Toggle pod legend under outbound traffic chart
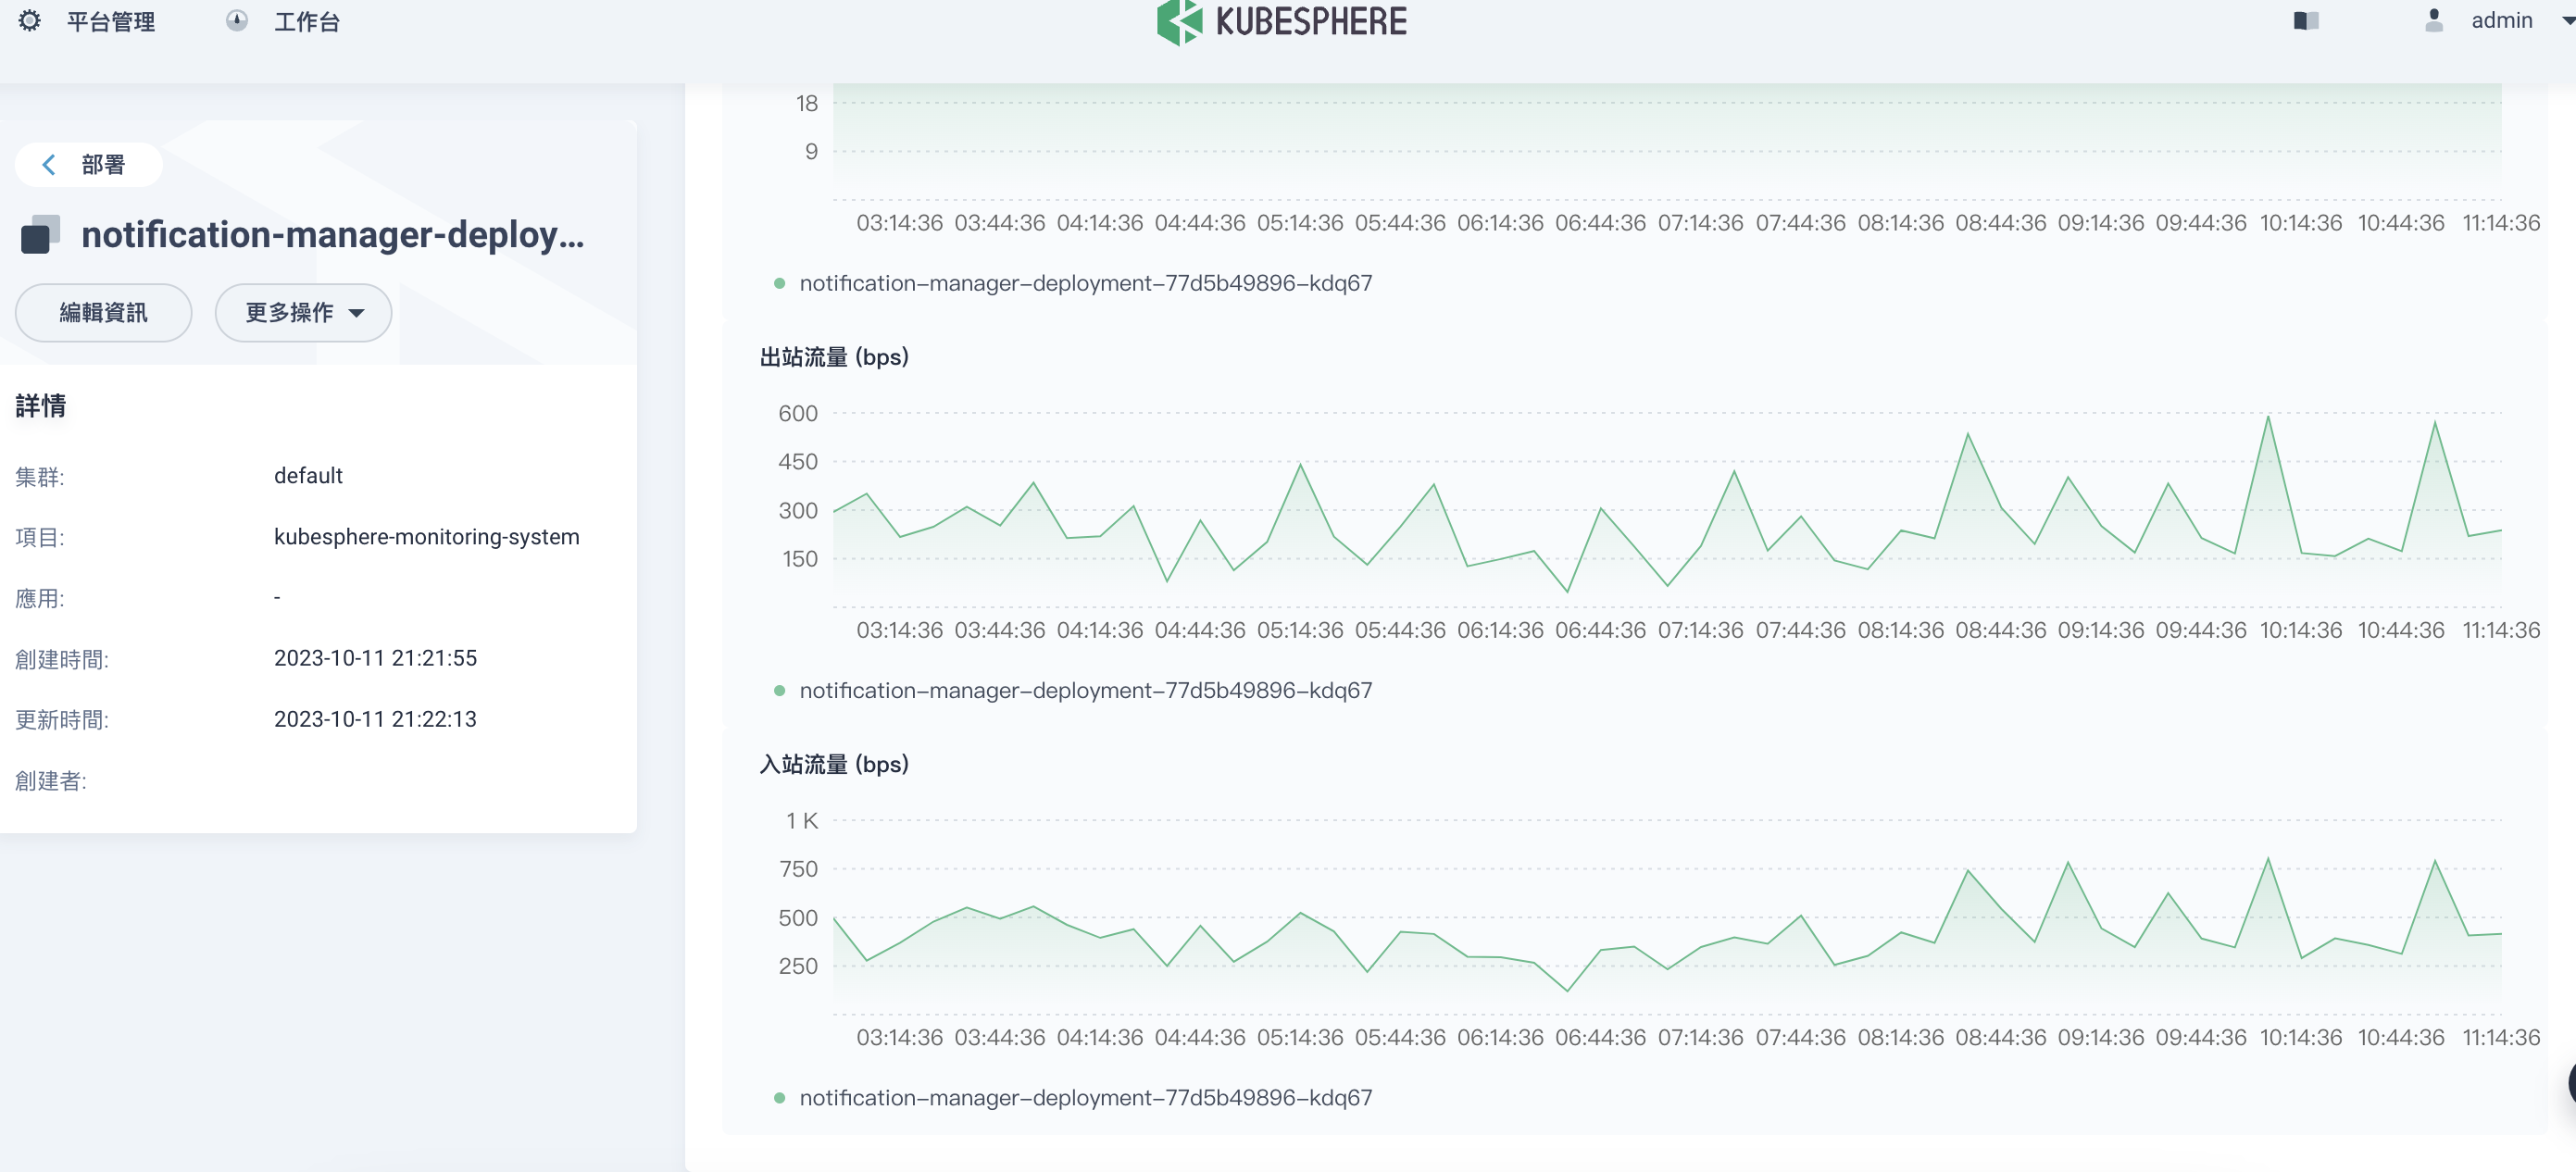The height and width of the screenshot is (1172, 2576). click(x=1085, y=690)
